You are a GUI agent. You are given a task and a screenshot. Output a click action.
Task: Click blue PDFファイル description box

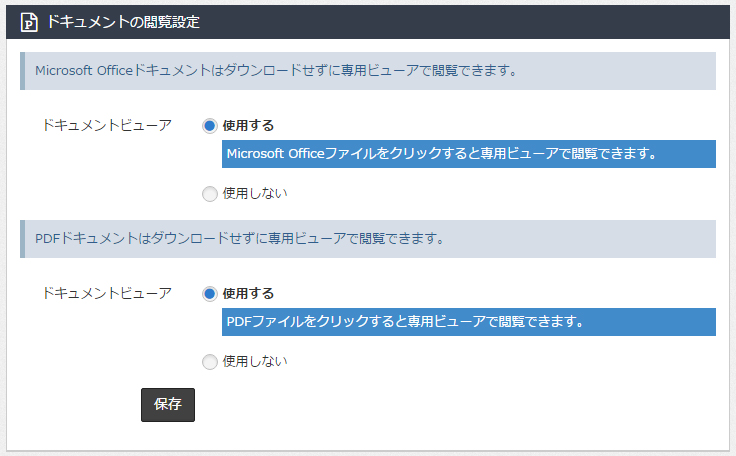pyautogui.click(x=469, y=322)
